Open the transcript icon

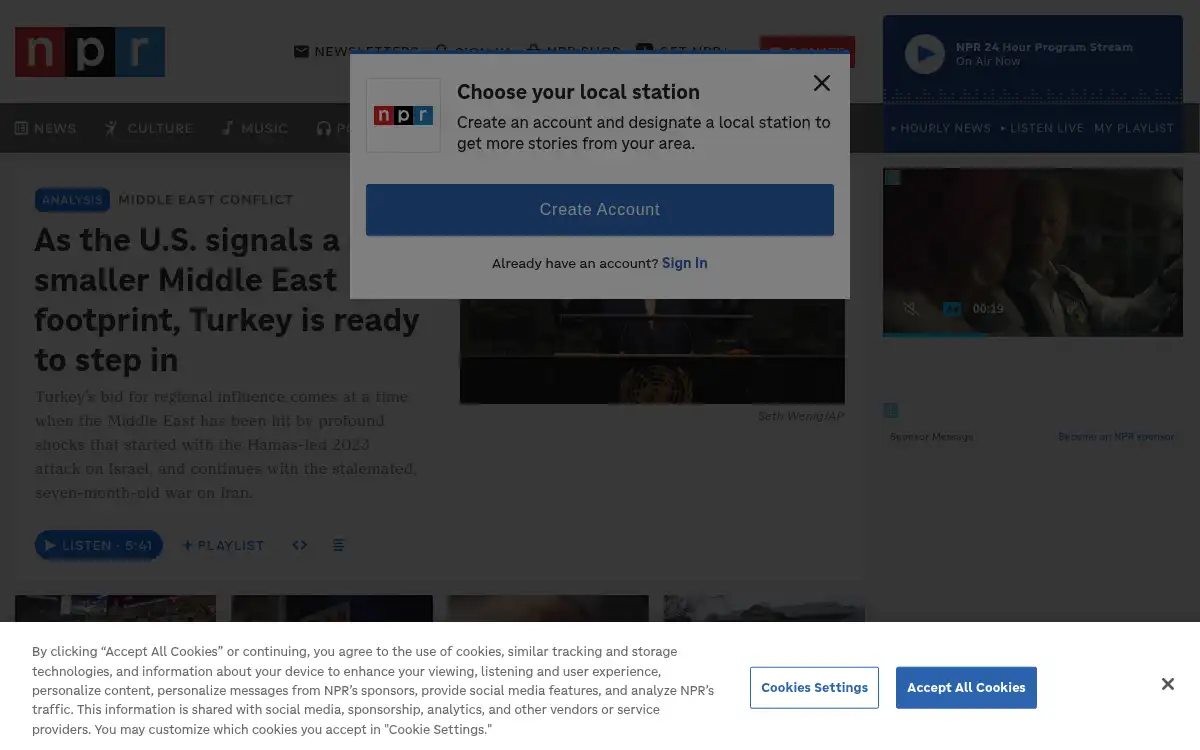coord(338,545)
